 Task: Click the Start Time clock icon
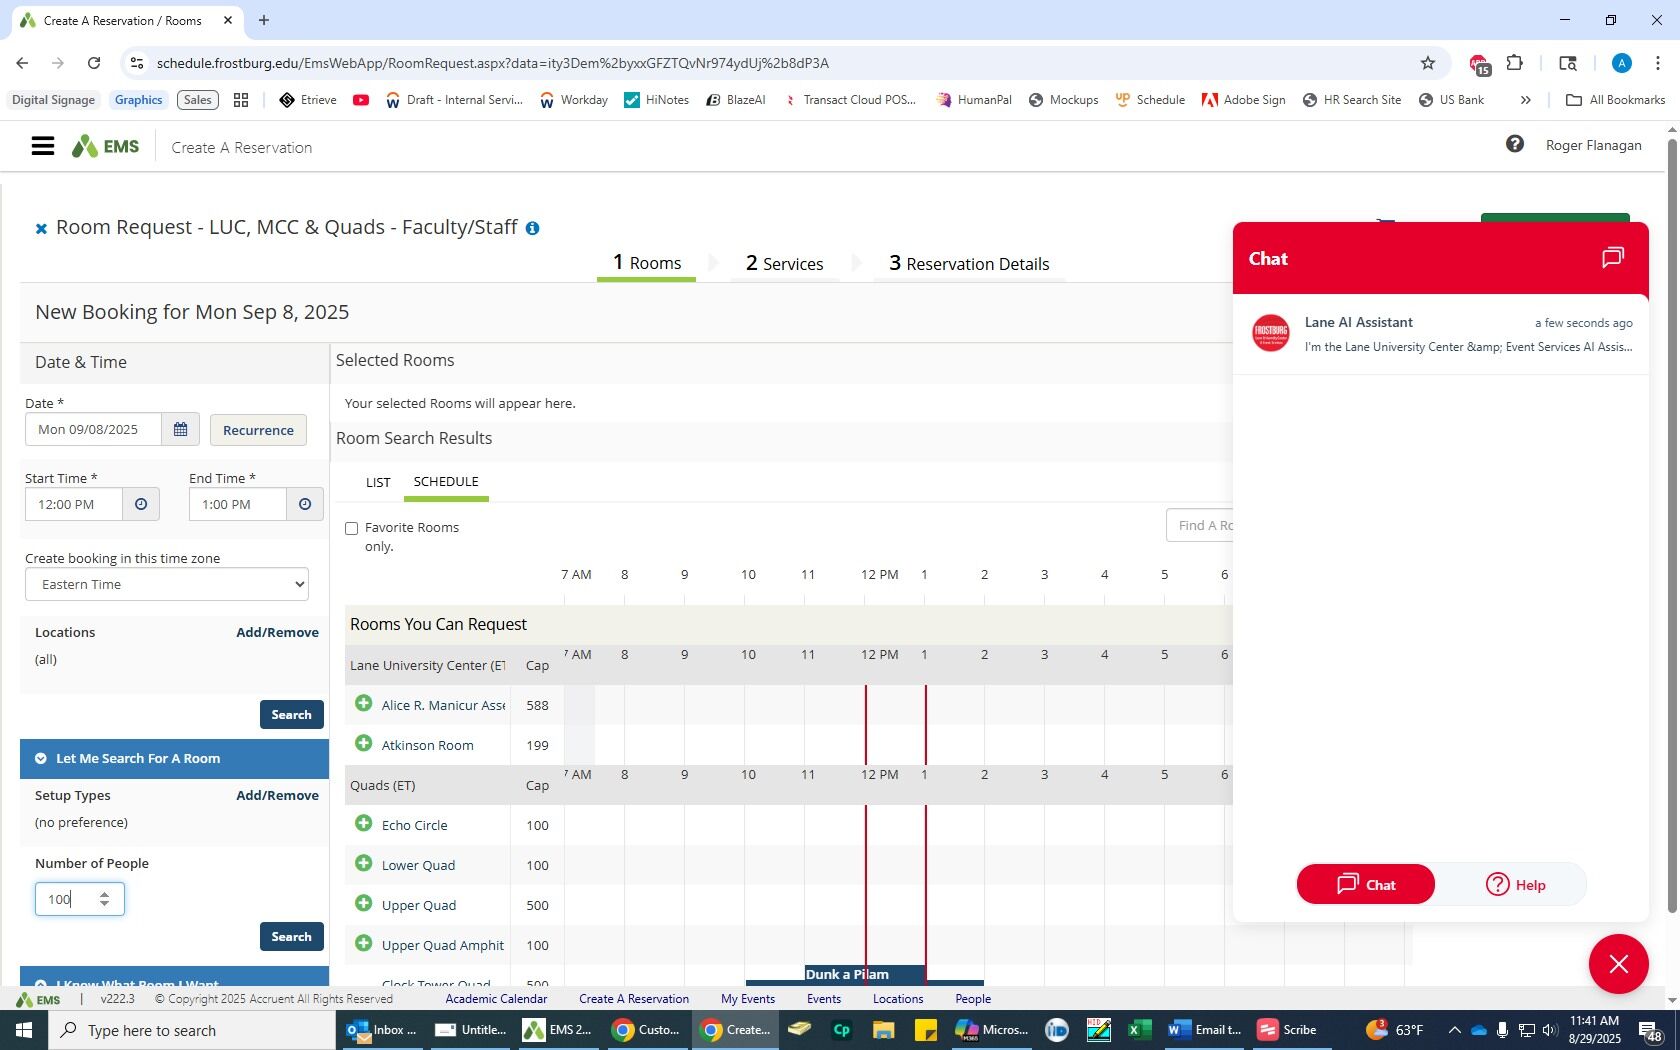point(141,505)
